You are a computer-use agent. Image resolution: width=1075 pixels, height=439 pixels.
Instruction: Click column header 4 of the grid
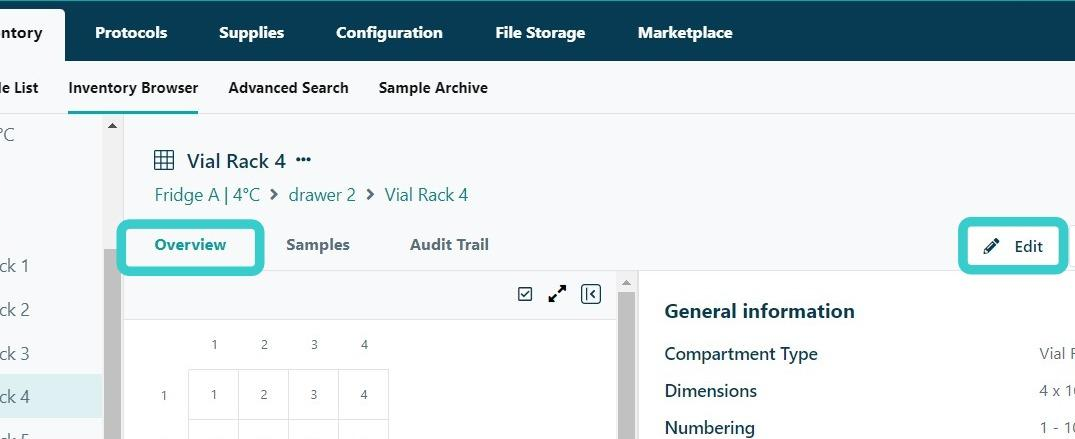[364, 345]
